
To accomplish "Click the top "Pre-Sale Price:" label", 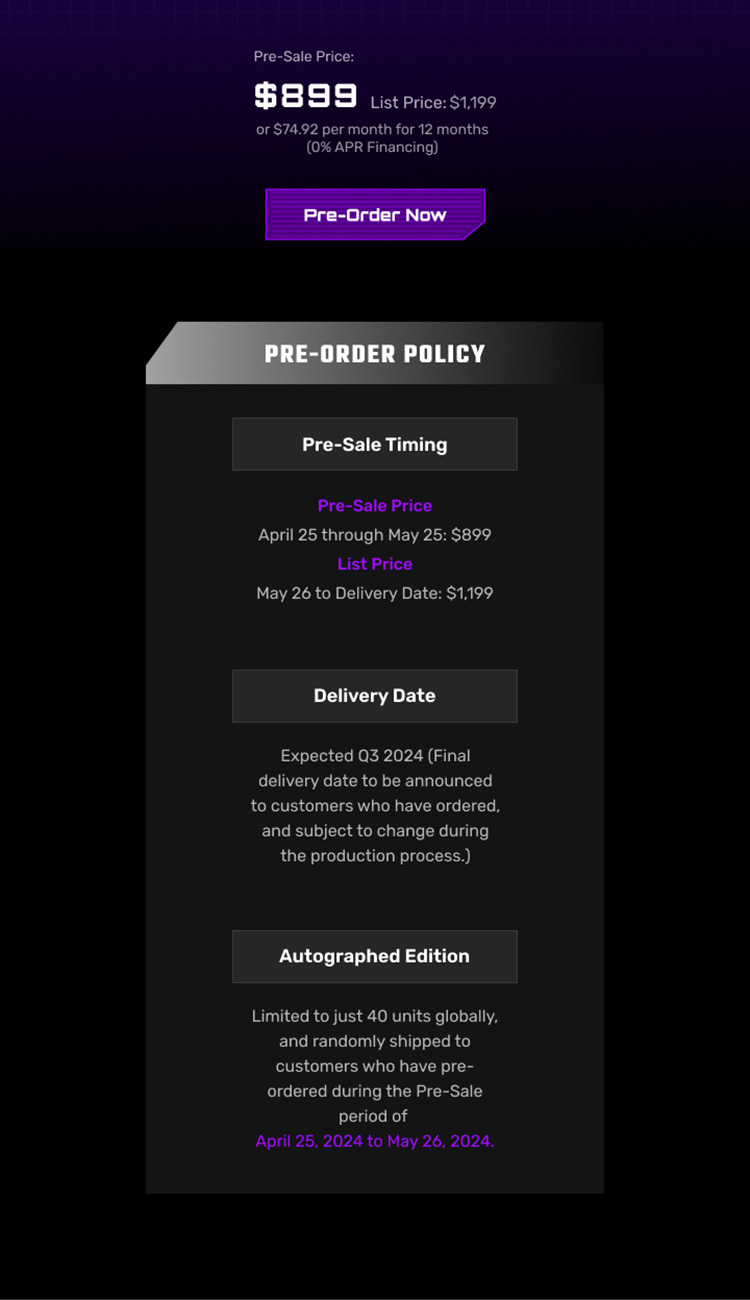I will coord(304,57).
